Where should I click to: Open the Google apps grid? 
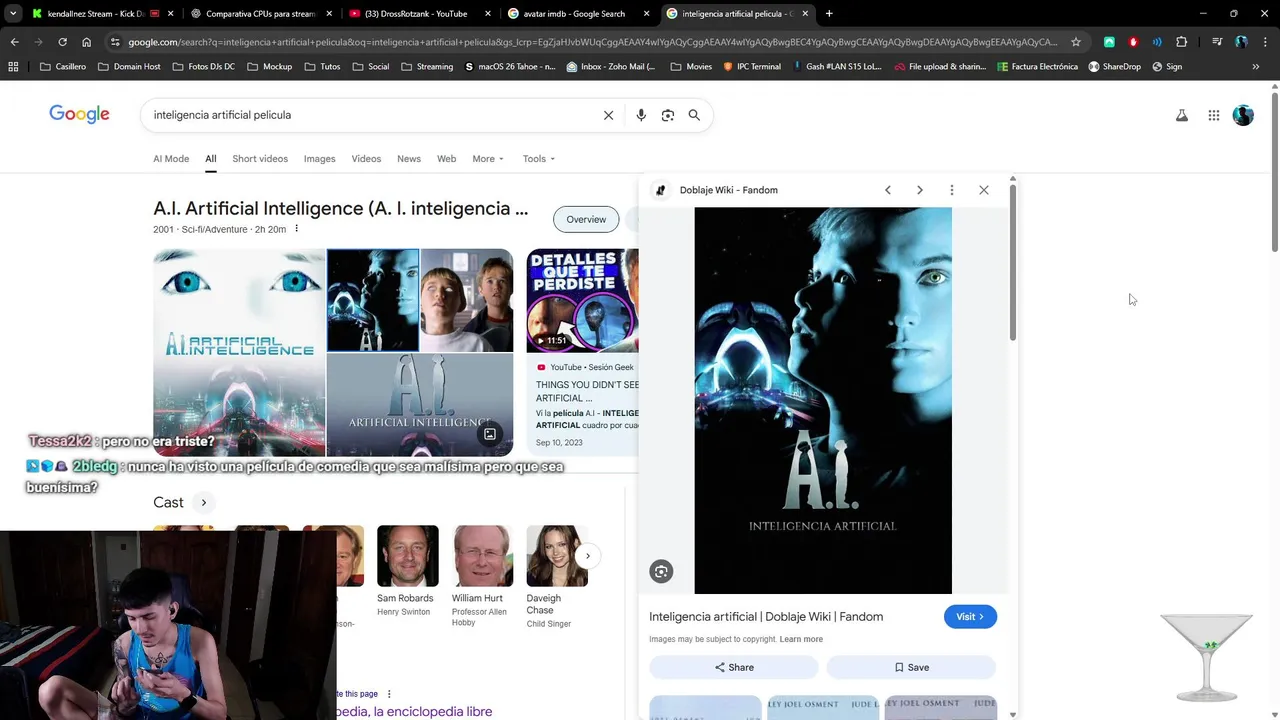[1214, 115]
